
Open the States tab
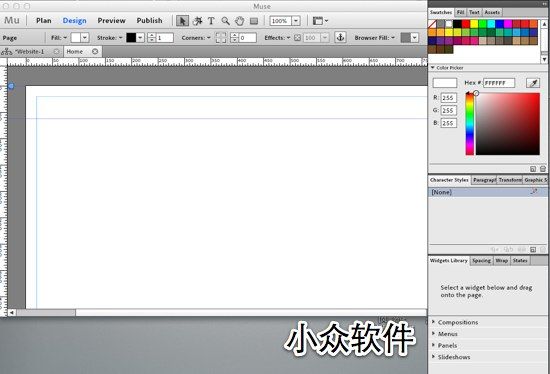point(520,261)
